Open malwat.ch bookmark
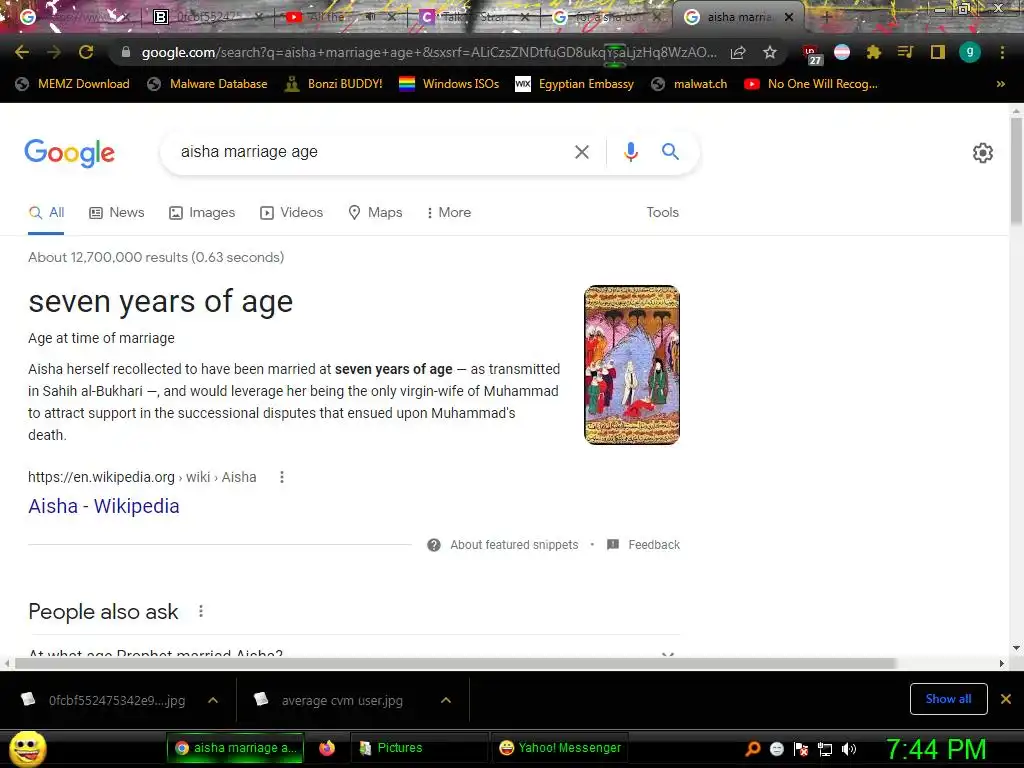The image size is (1024, 768). pos(689,84)
